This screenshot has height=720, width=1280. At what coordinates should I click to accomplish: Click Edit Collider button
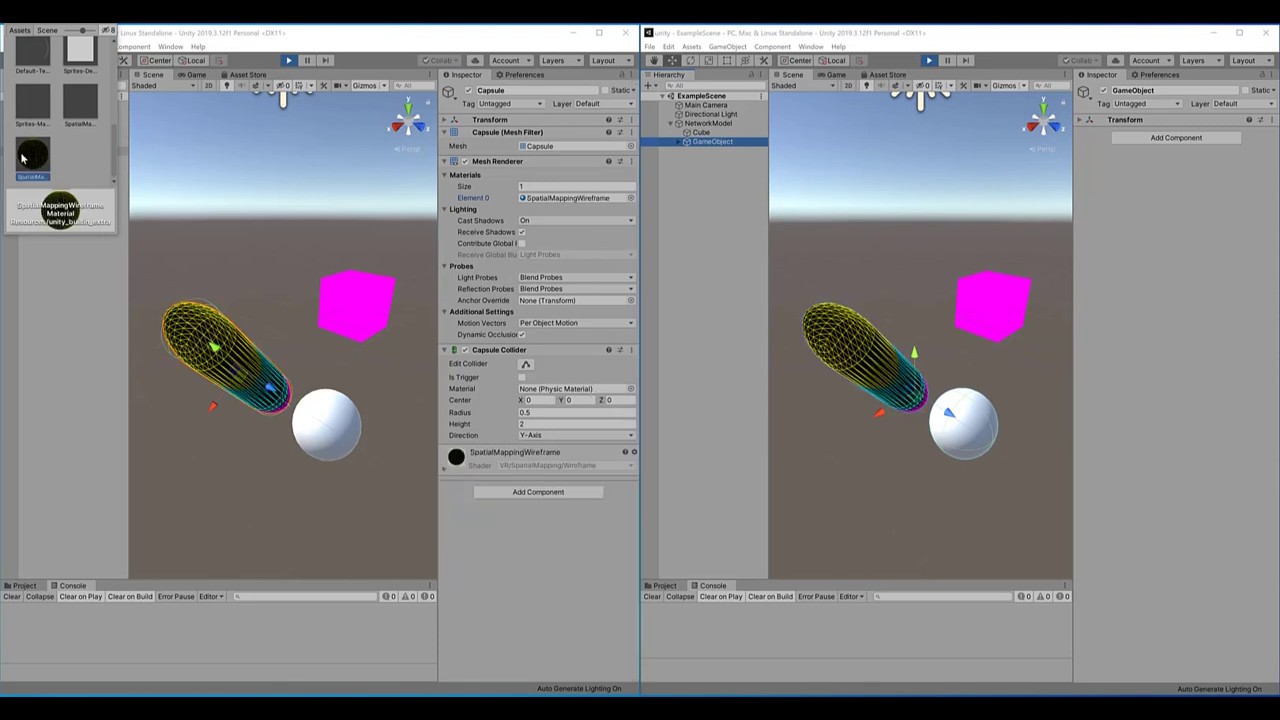pos(526,364)
